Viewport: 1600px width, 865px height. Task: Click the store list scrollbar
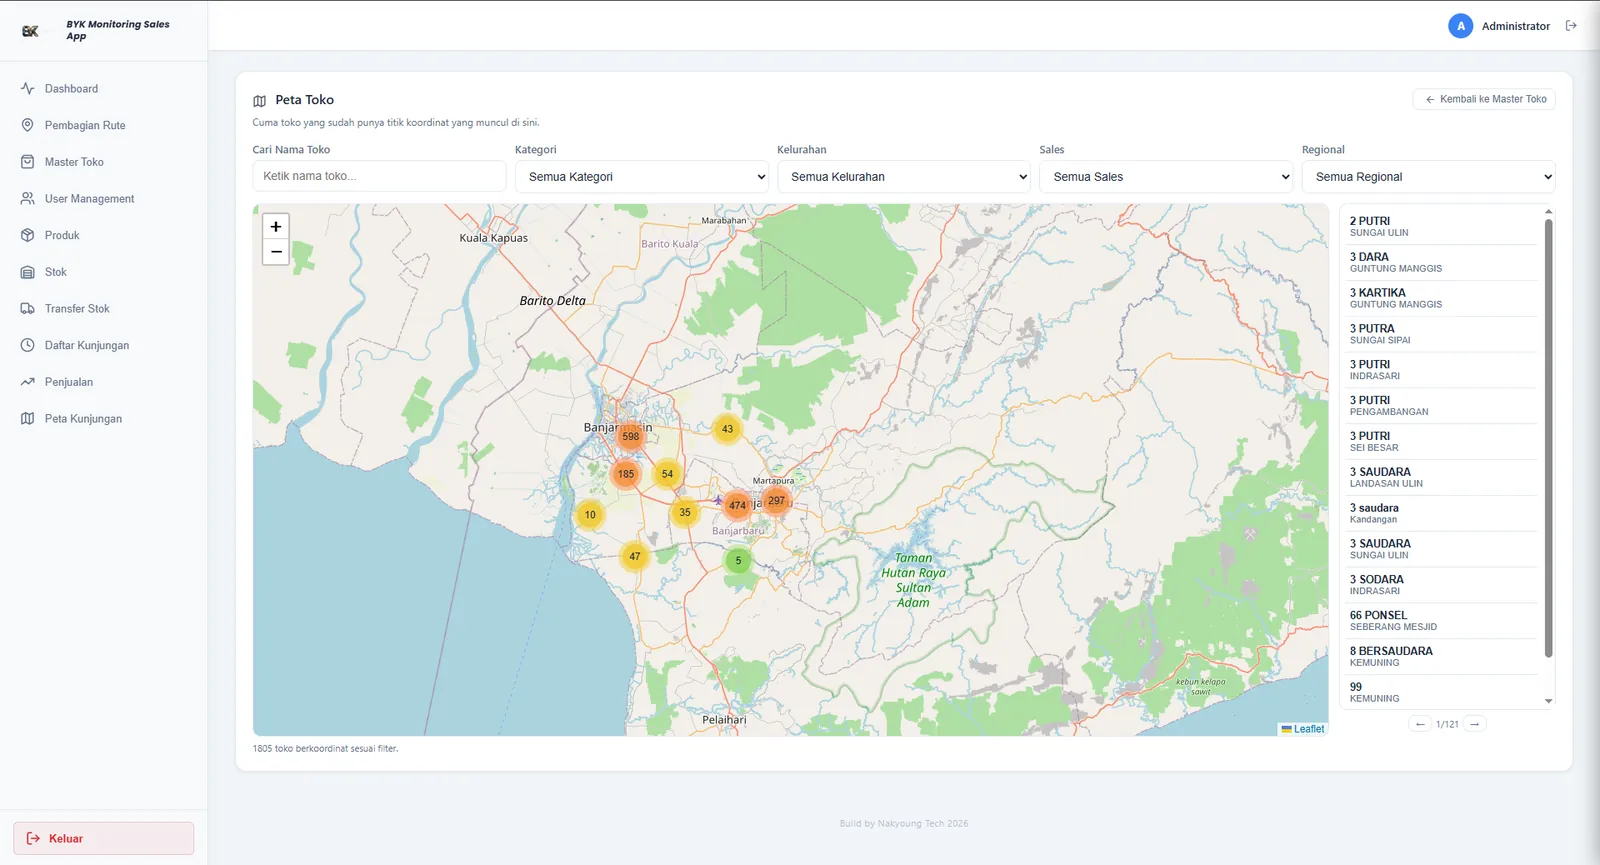1549,438
